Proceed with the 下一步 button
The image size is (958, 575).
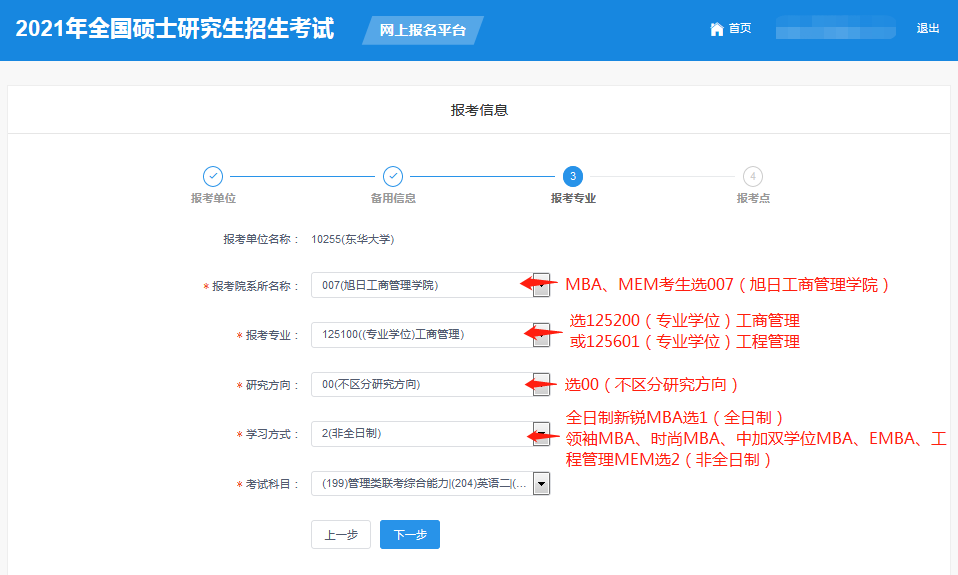tap(410, 535)
